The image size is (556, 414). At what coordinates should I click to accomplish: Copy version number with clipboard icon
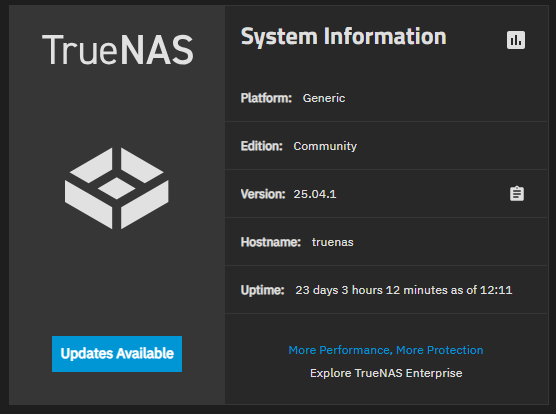pyautogui.click(x=517, y=194)
